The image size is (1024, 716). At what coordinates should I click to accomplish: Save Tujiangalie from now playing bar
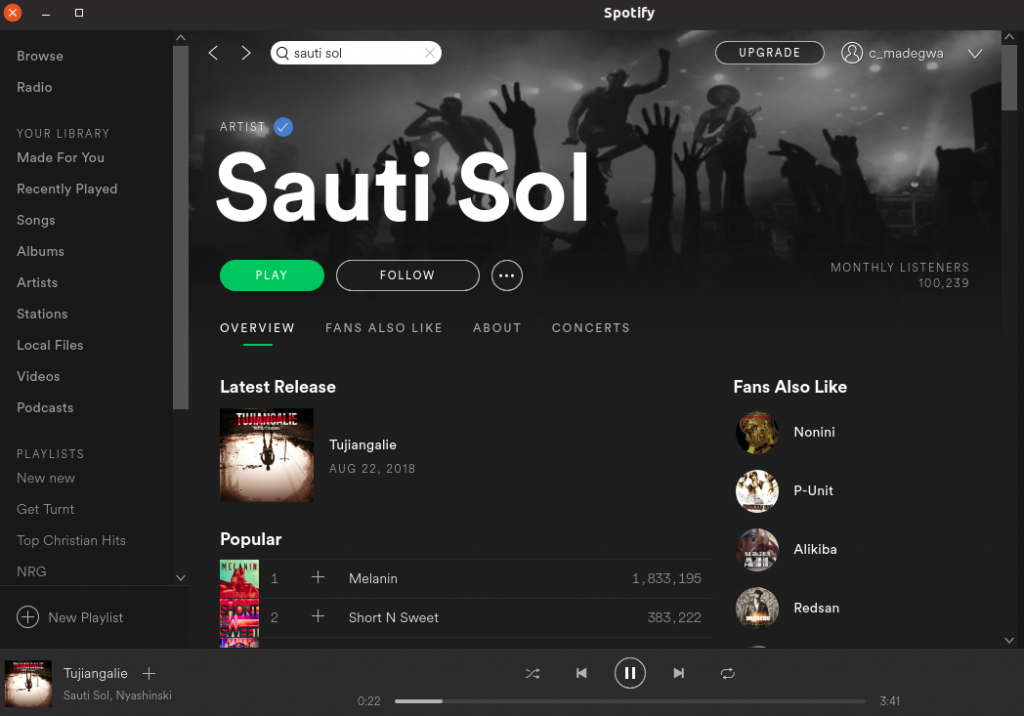[x=149, y=674]
